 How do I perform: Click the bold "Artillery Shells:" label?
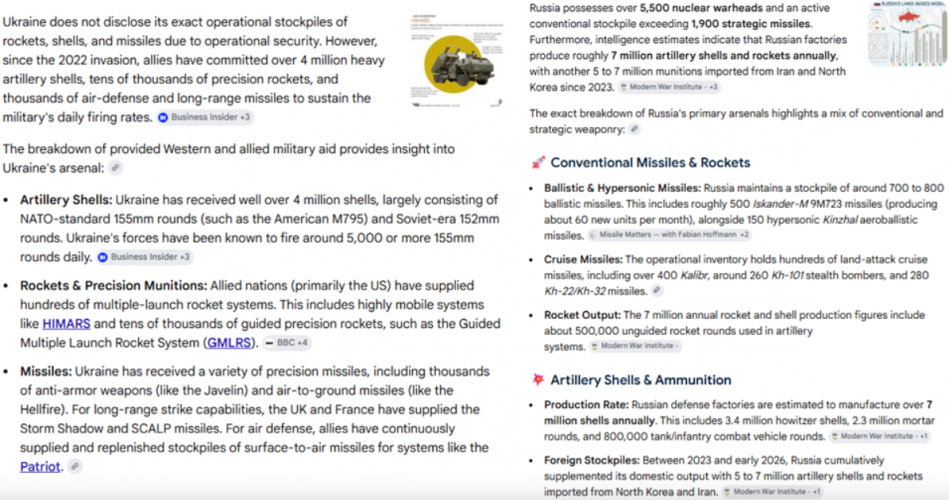(66, 200)
